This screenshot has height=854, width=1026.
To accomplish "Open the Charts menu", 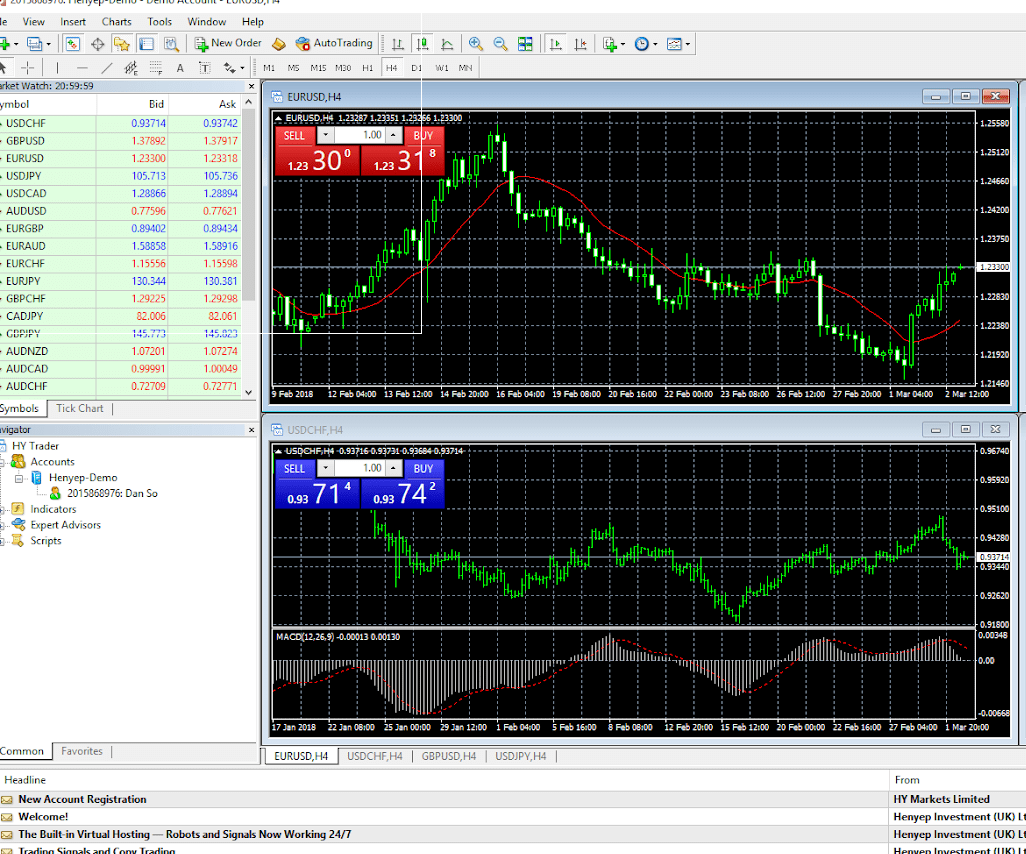I will click(x=116, y=22).
